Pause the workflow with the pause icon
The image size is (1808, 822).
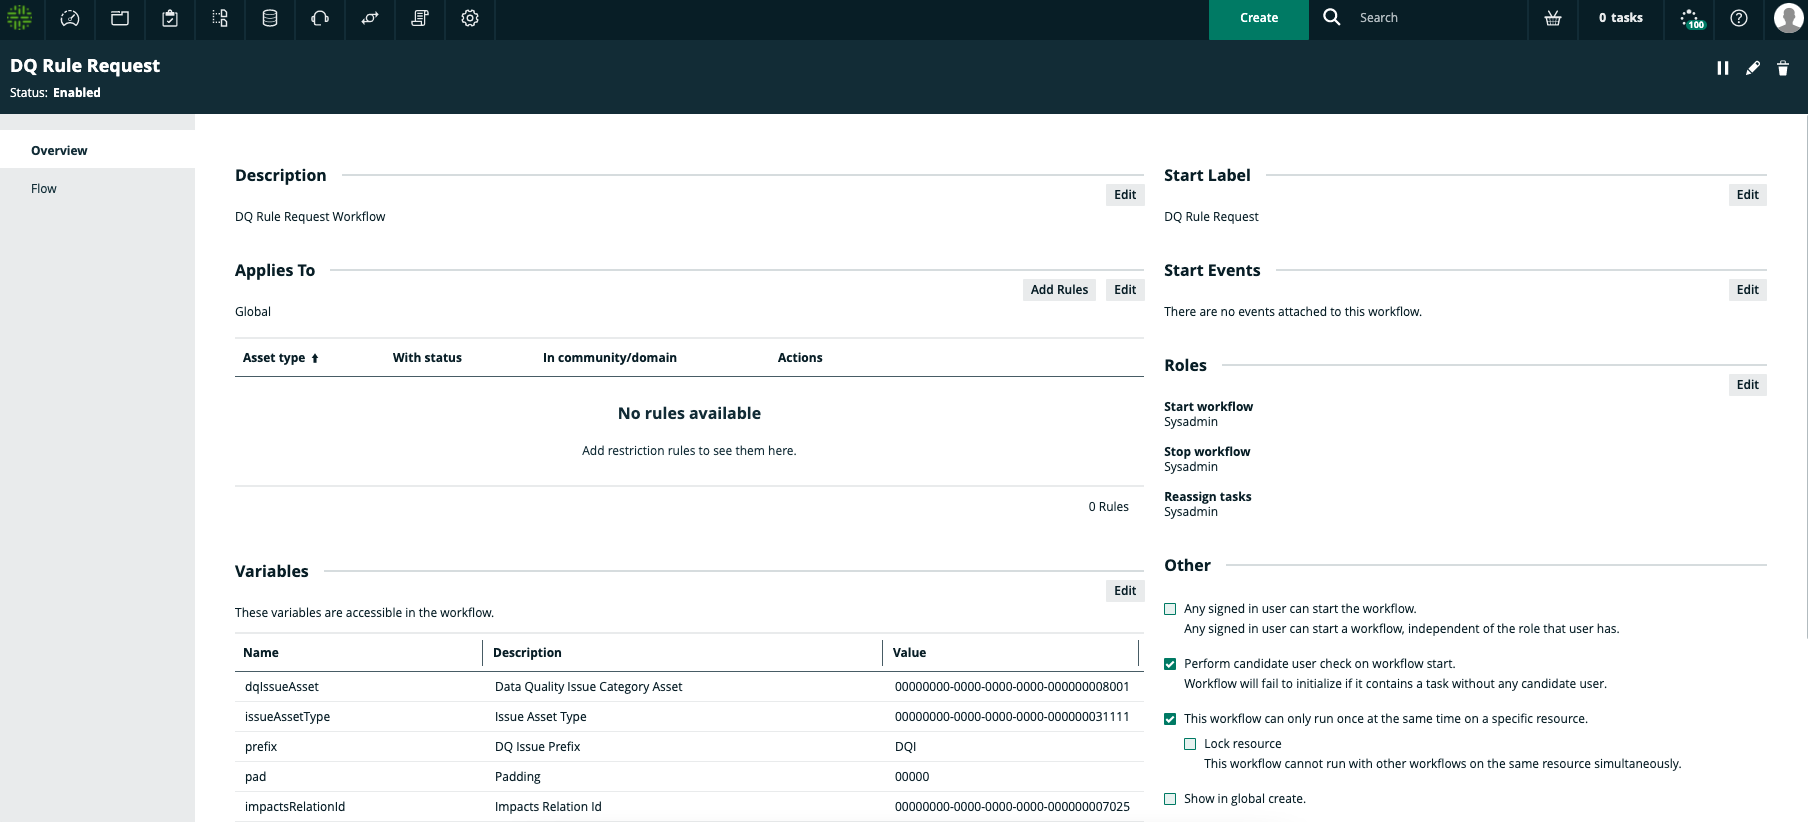(x=1723, y=68)
